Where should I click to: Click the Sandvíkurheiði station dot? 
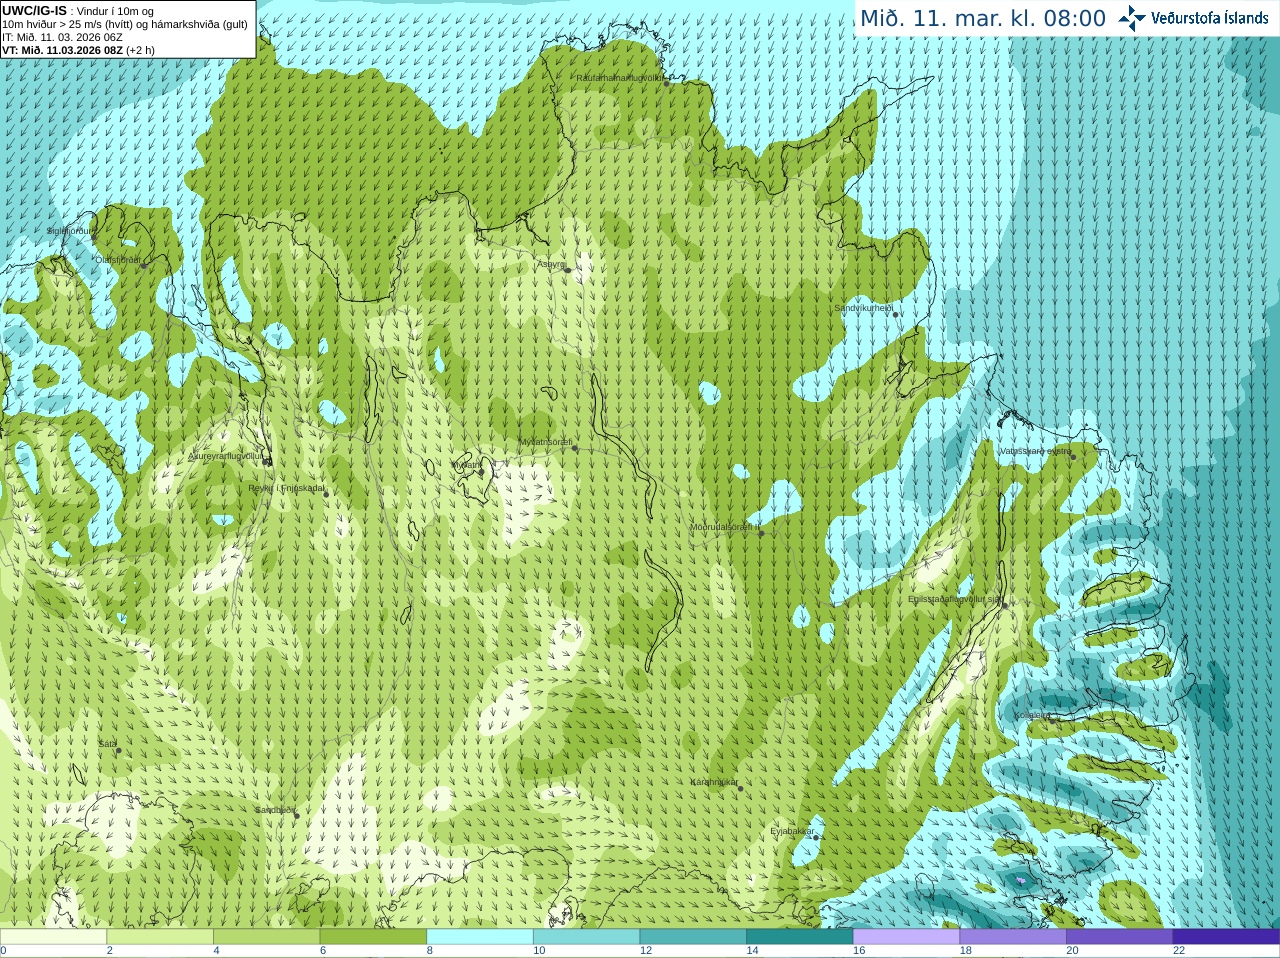pos(896,314)
